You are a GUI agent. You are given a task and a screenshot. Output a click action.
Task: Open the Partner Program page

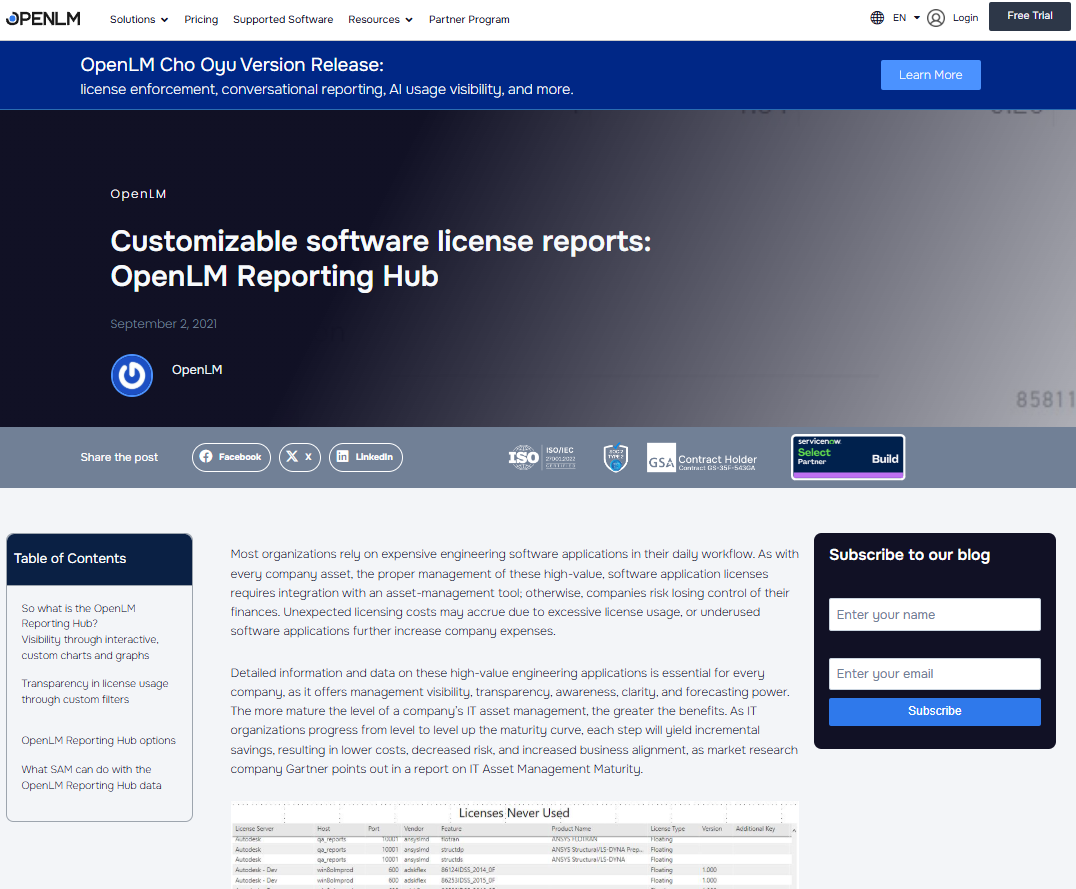[469, 19]
